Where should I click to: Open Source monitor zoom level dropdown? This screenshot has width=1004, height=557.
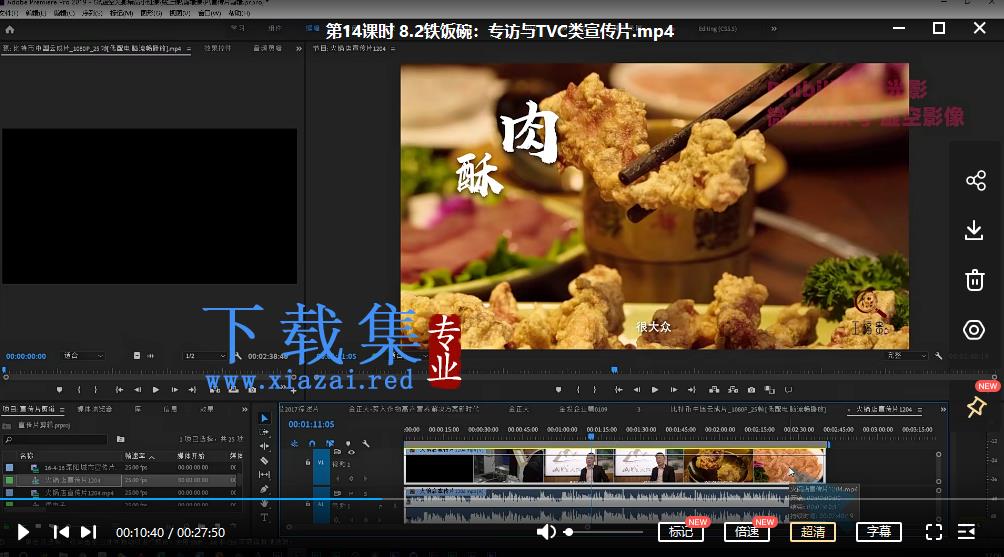tap(83, 355)
